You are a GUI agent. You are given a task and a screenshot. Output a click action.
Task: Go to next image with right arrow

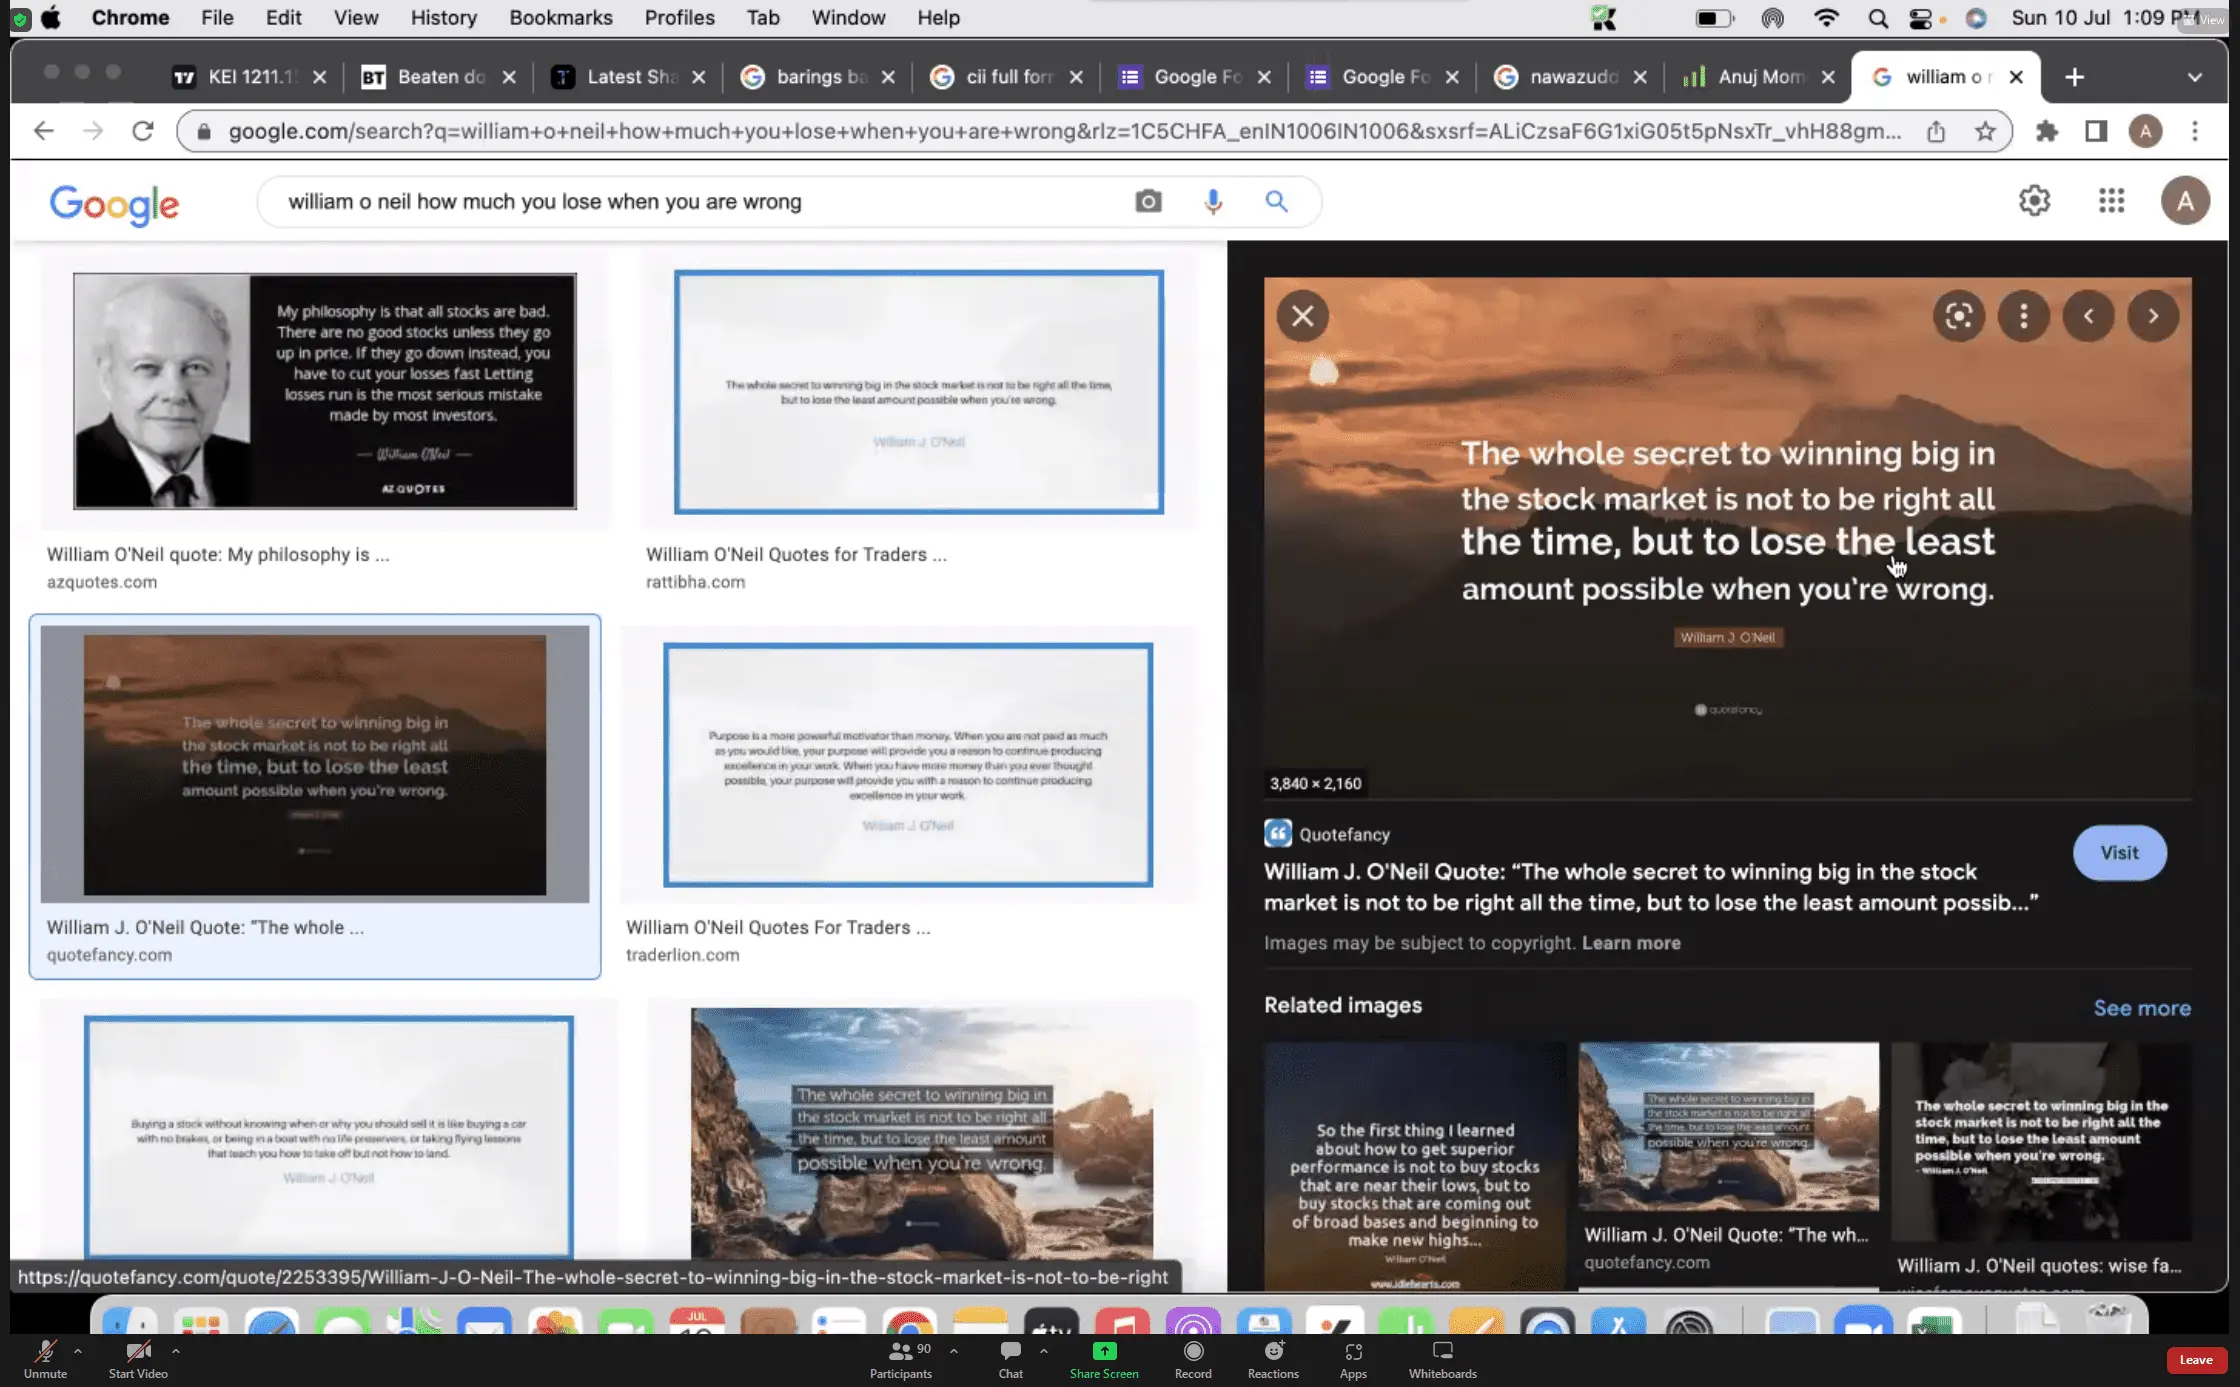pos(2153,316)
